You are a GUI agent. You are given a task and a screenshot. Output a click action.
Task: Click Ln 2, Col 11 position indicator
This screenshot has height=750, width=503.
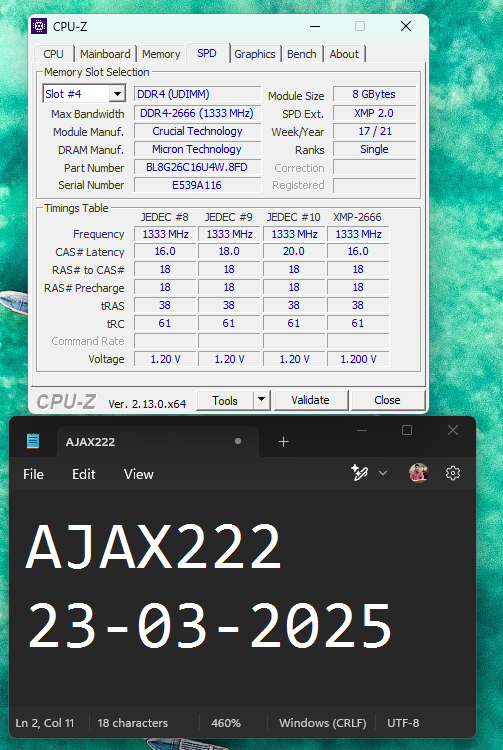click(x=45, y=723)
